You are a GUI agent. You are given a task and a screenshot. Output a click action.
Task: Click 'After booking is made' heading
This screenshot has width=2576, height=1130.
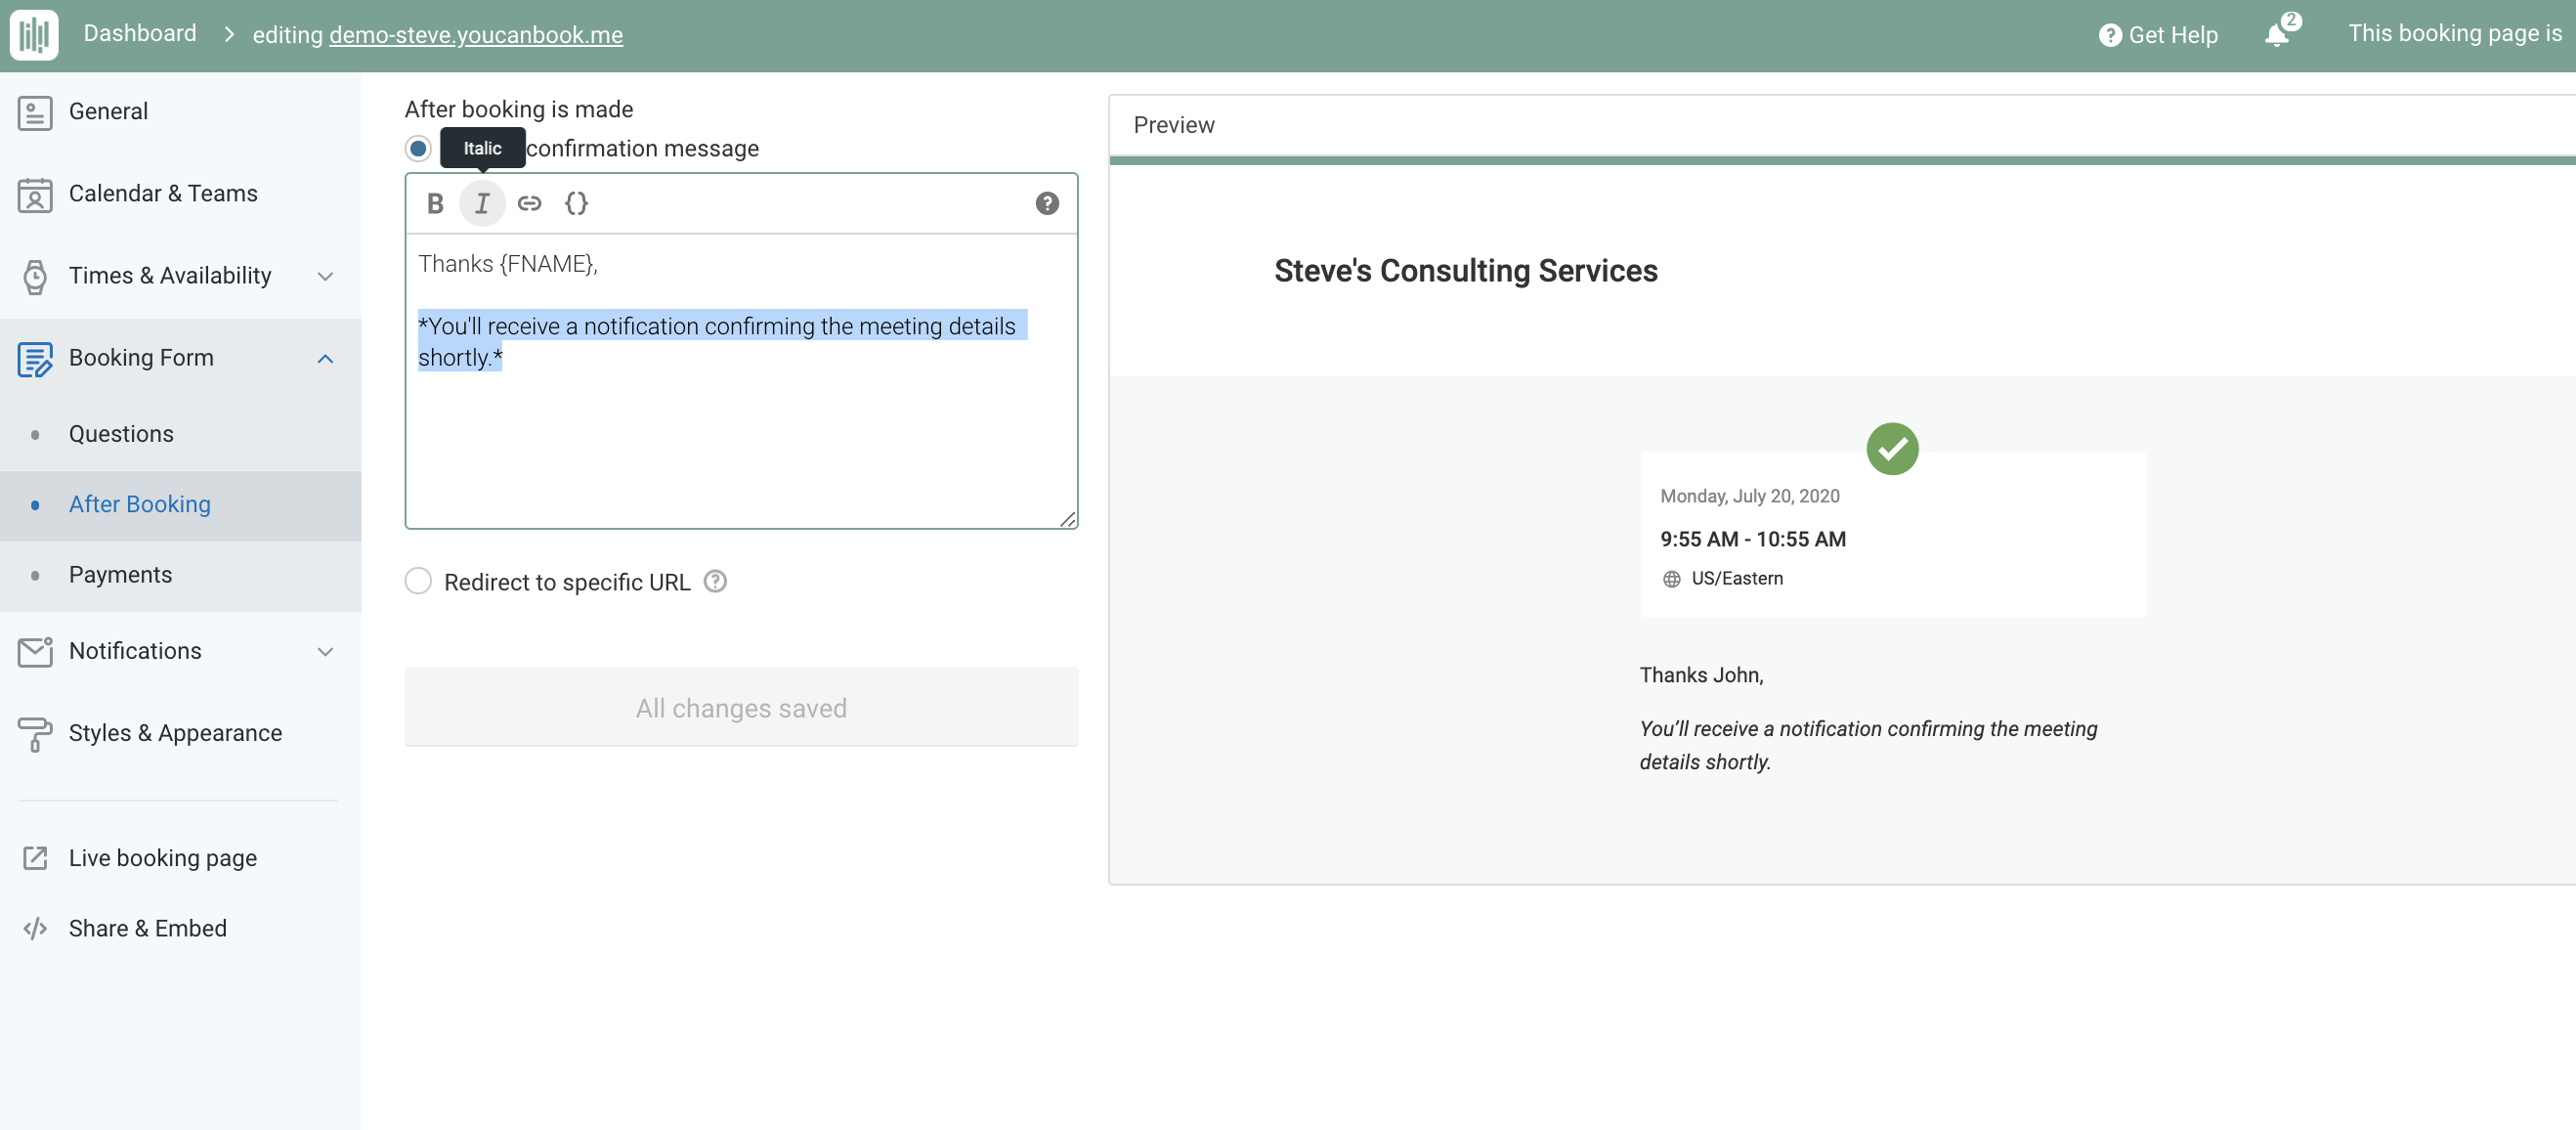click(518, 110)
